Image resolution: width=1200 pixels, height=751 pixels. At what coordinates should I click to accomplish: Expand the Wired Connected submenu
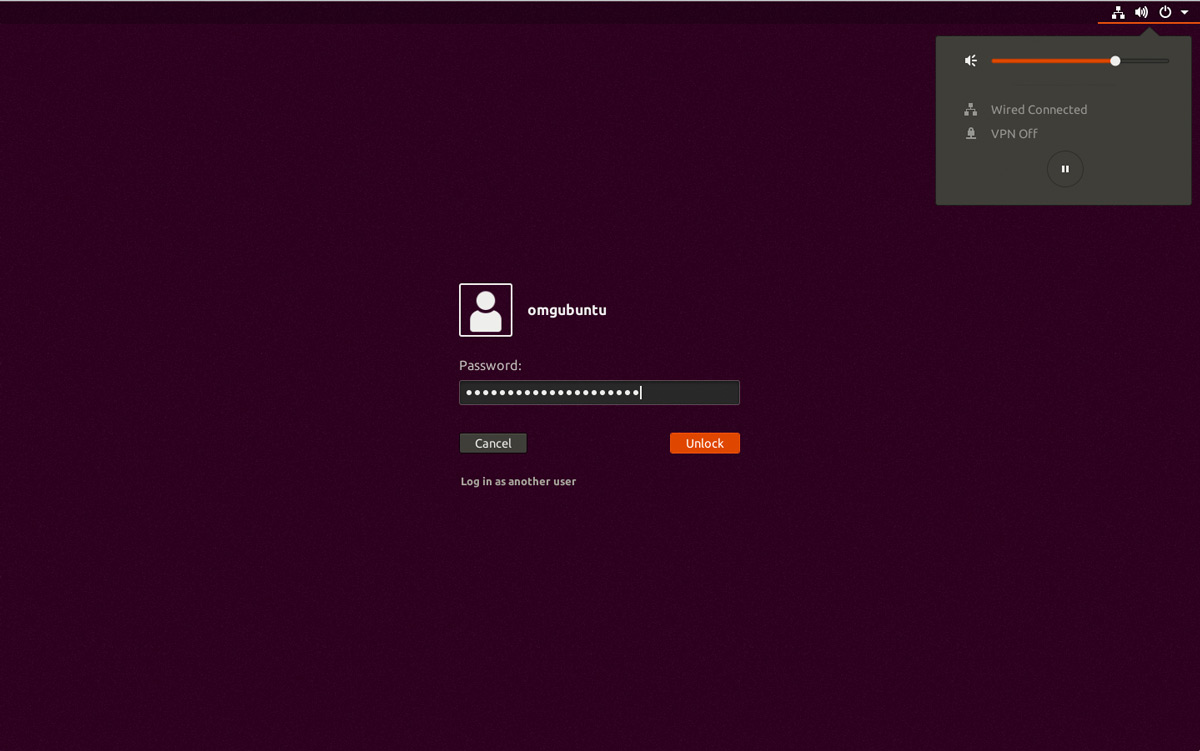(x=1039, y=110)
